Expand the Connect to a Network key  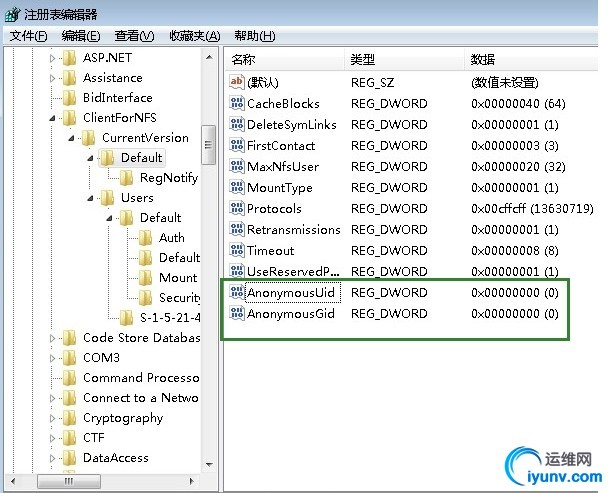click(x=52, y=398)
